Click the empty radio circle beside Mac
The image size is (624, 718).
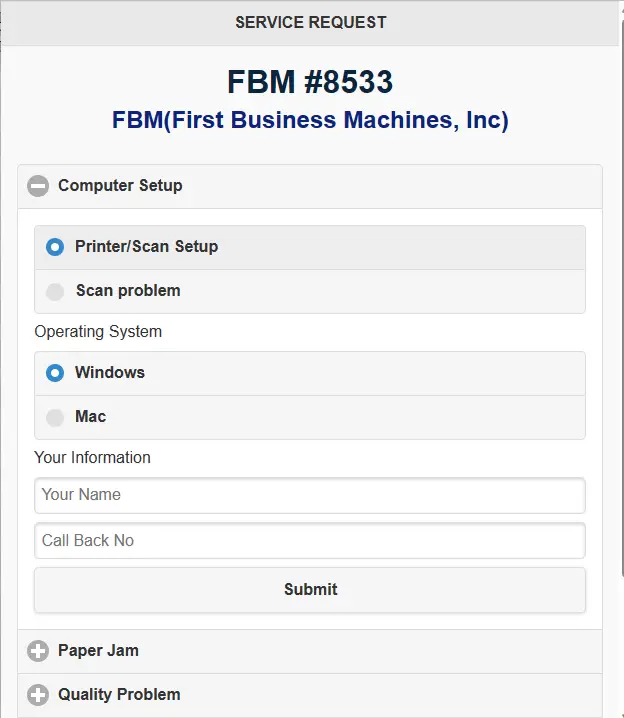click(x=55, y=417)
